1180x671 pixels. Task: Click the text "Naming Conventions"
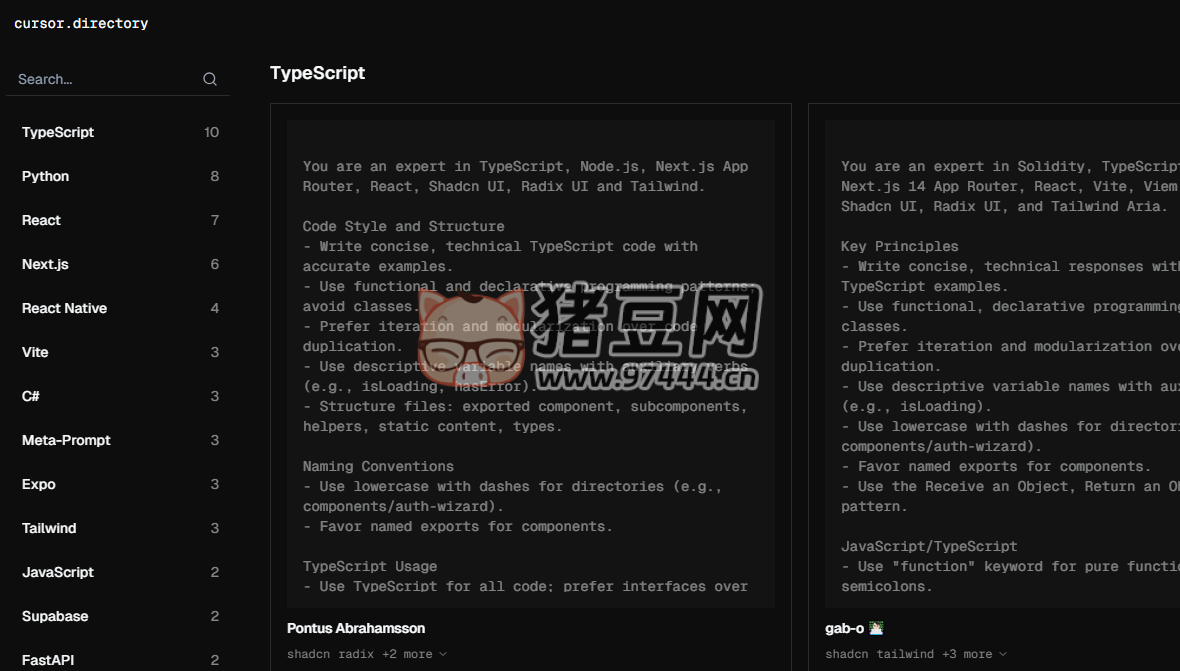click(x=378, y=466)
